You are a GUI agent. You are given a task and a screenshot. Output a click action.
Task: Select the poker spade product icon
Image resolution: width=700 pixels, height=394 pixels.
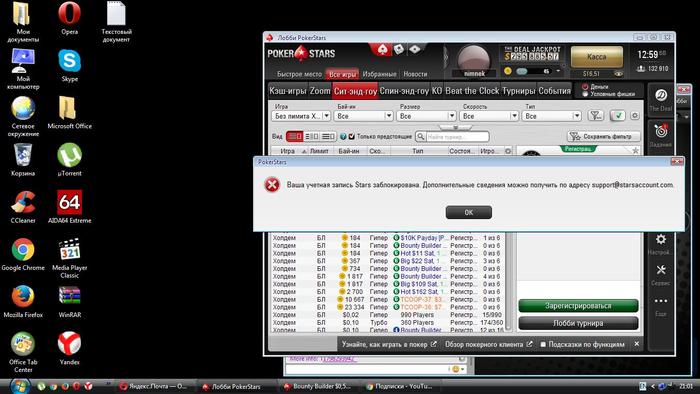[383, 49]
